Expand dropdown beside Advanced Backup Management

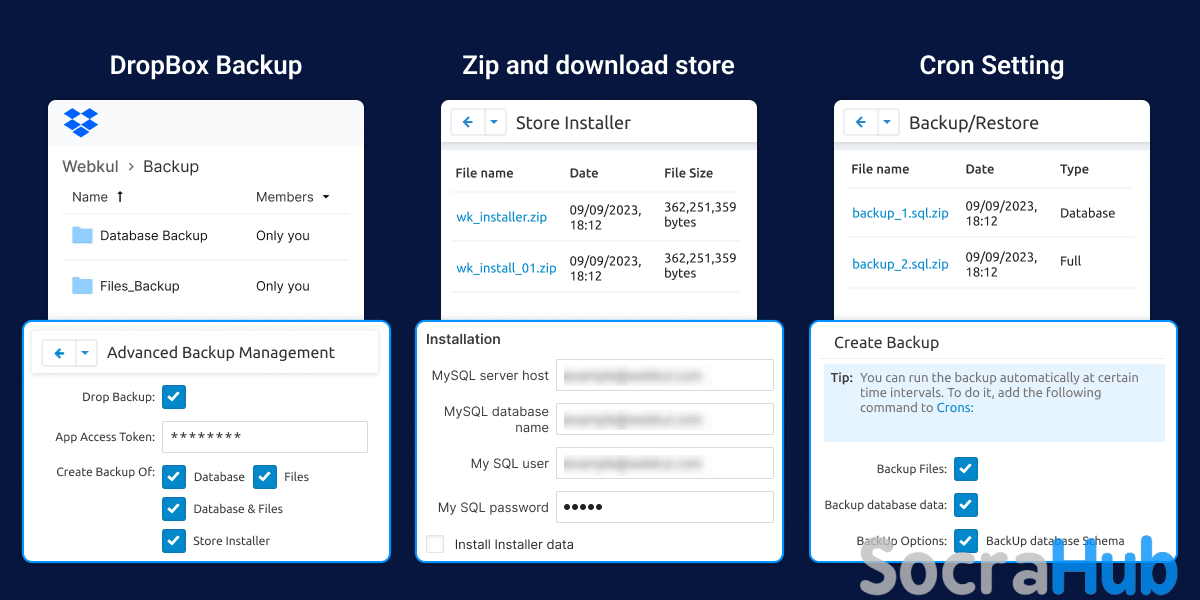click(85, 353)
